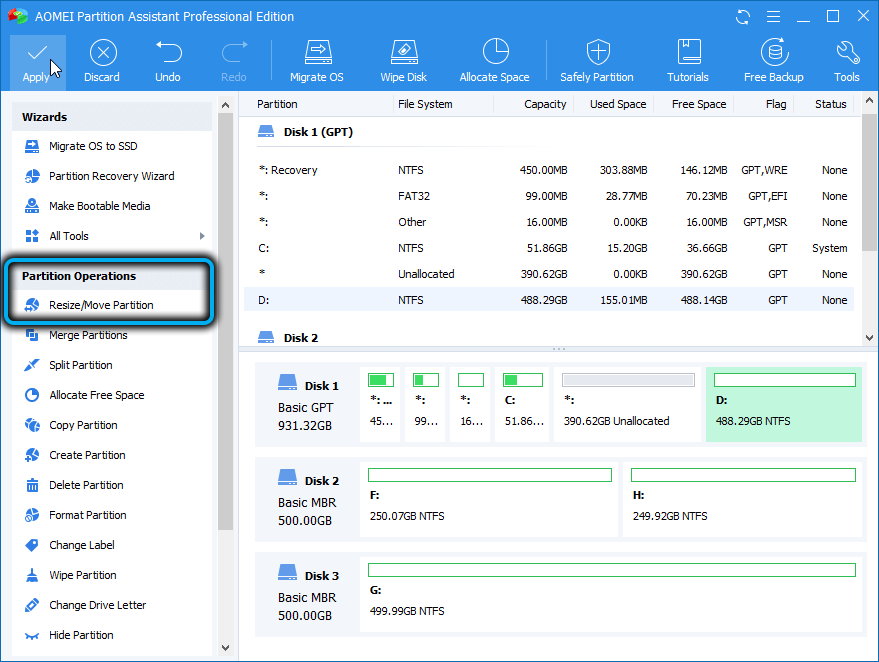The image size is (879, 662).
Task: Choose Merge Partitions in sidebar
Action: (88, 335)
